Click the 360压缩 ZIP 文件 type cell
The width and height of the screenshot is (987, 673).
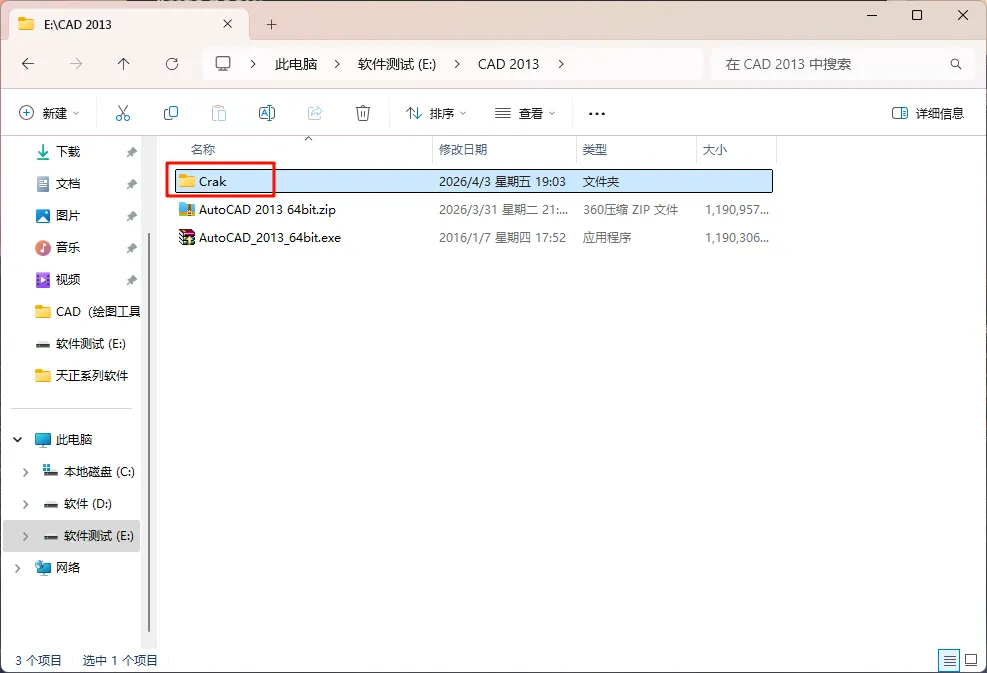tap(630, 210)
